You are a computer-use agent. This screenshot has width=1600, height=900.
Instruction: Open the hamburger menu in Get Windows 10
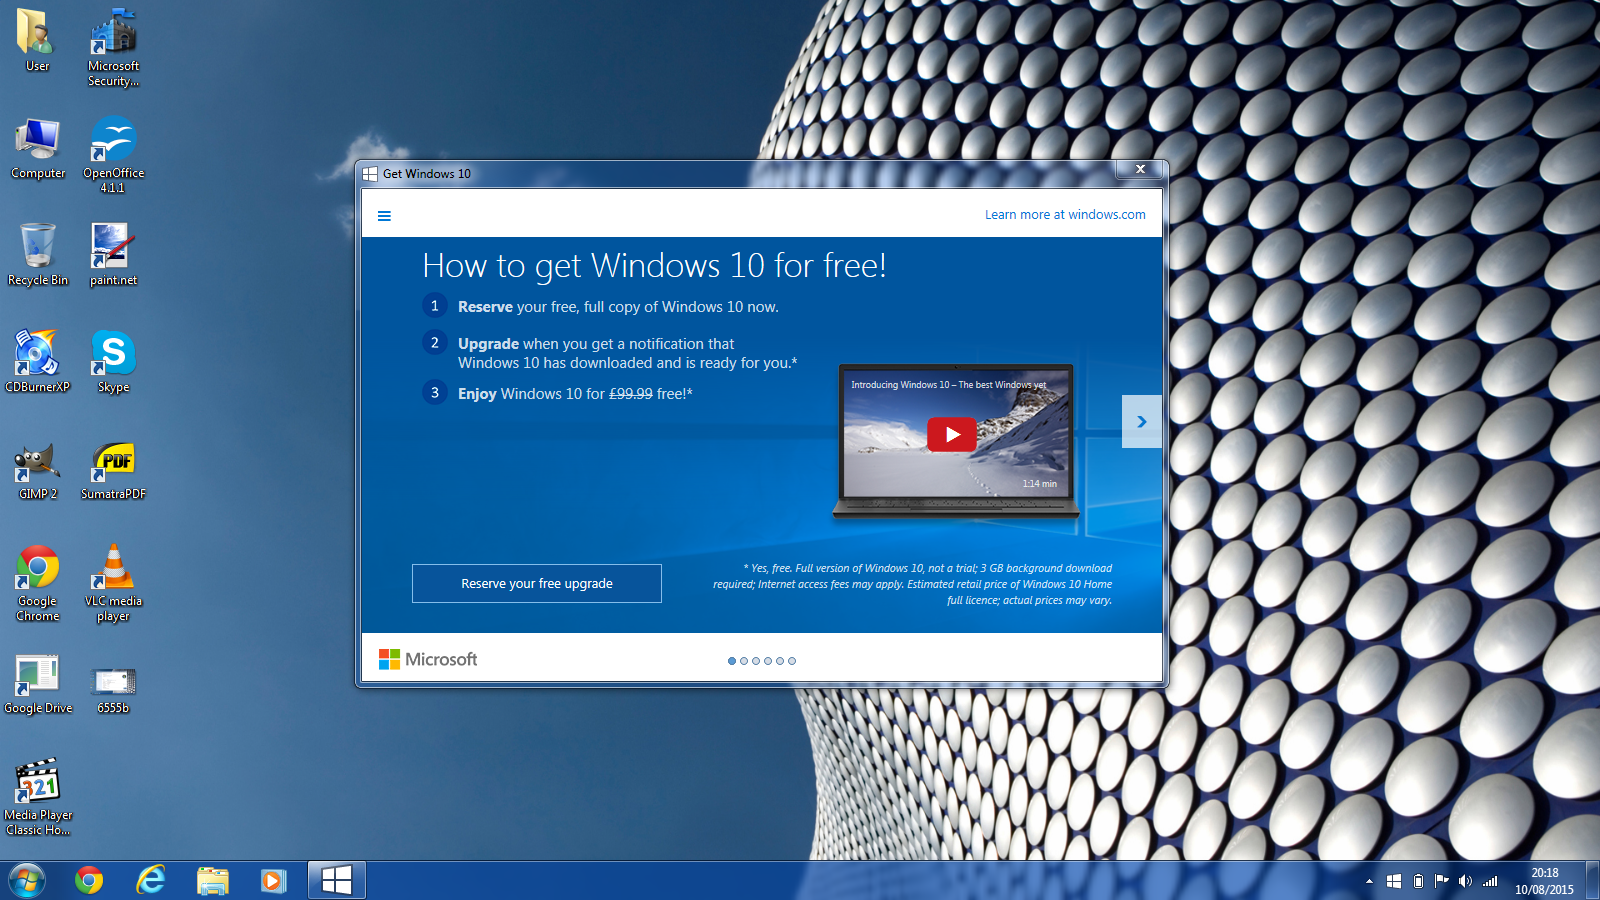[x=384, y=216]
